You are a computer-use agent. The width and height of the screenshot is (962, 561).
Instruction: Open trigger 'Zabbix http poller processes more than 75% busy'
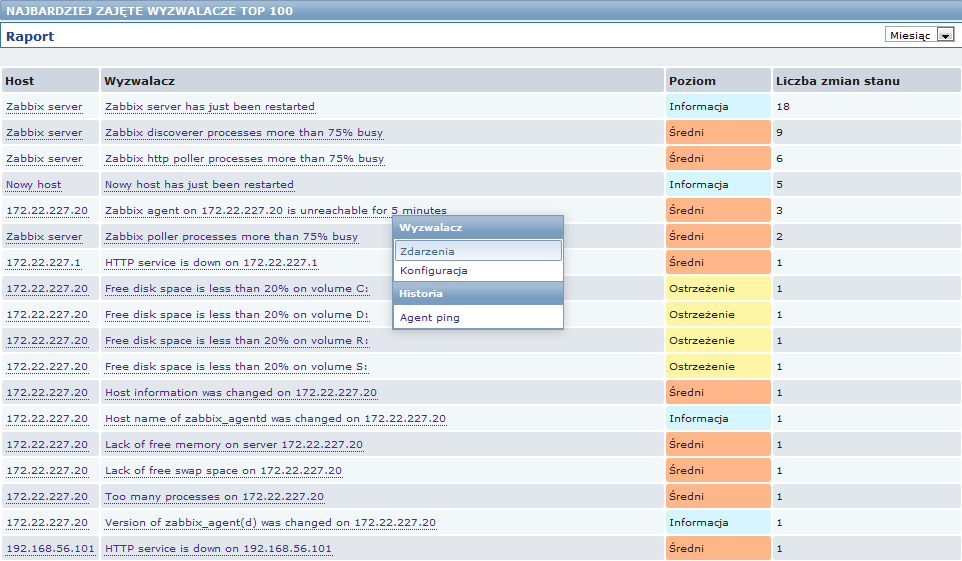point(244,158)
